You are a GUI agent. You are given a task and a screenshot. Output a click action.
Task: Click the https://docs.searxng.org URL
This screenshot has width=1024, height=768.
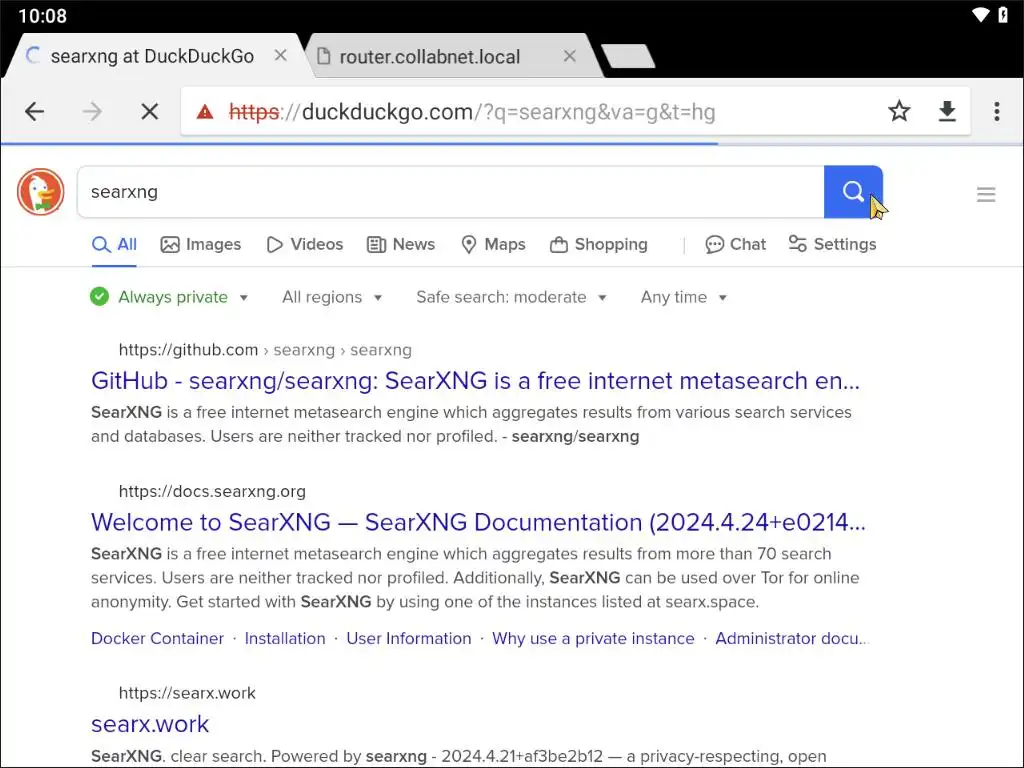[212, 491]
